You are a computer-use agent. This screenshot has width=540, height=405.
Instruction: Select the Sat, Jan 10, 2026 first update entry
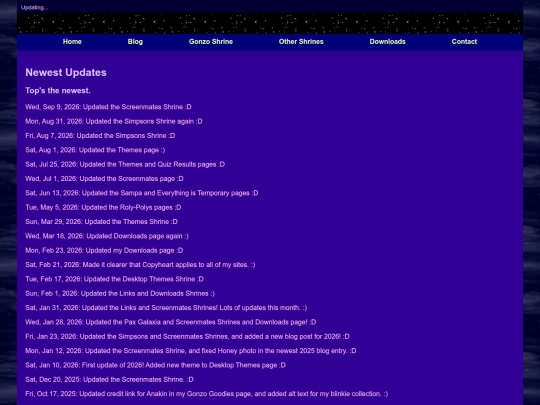[155, 365]
